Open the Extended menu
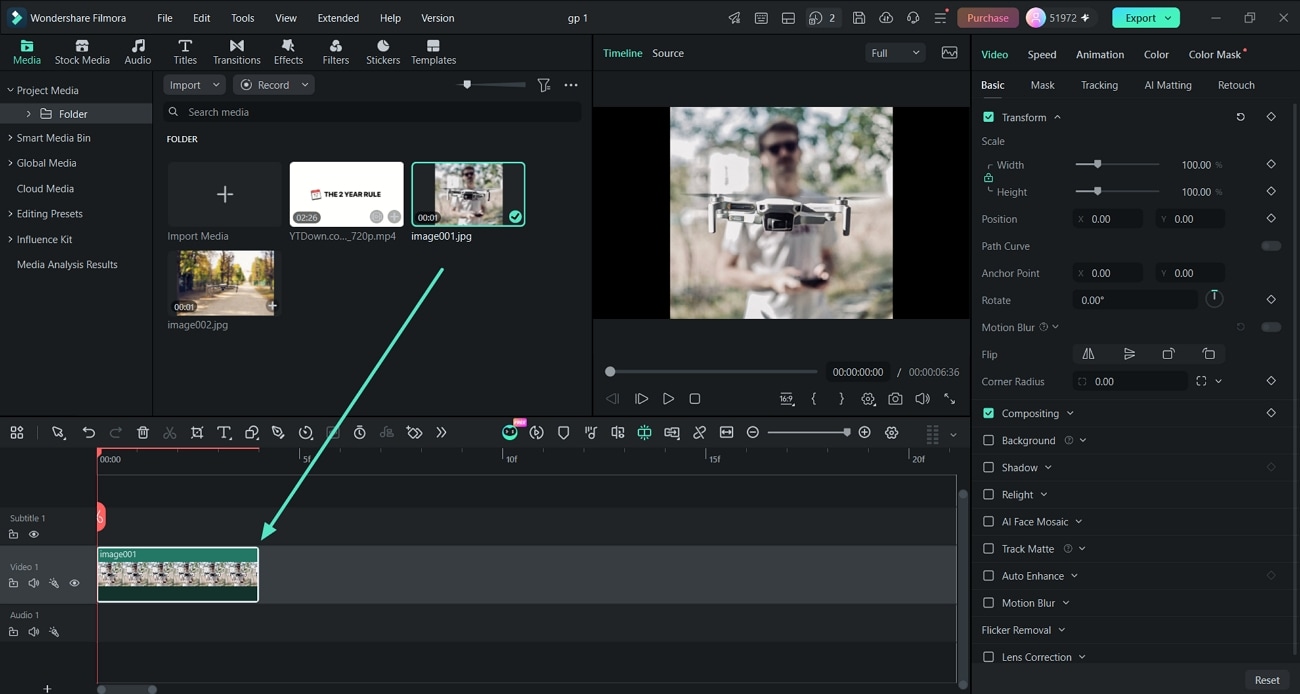Screen dimensions: 1300x694 (338, 18)
